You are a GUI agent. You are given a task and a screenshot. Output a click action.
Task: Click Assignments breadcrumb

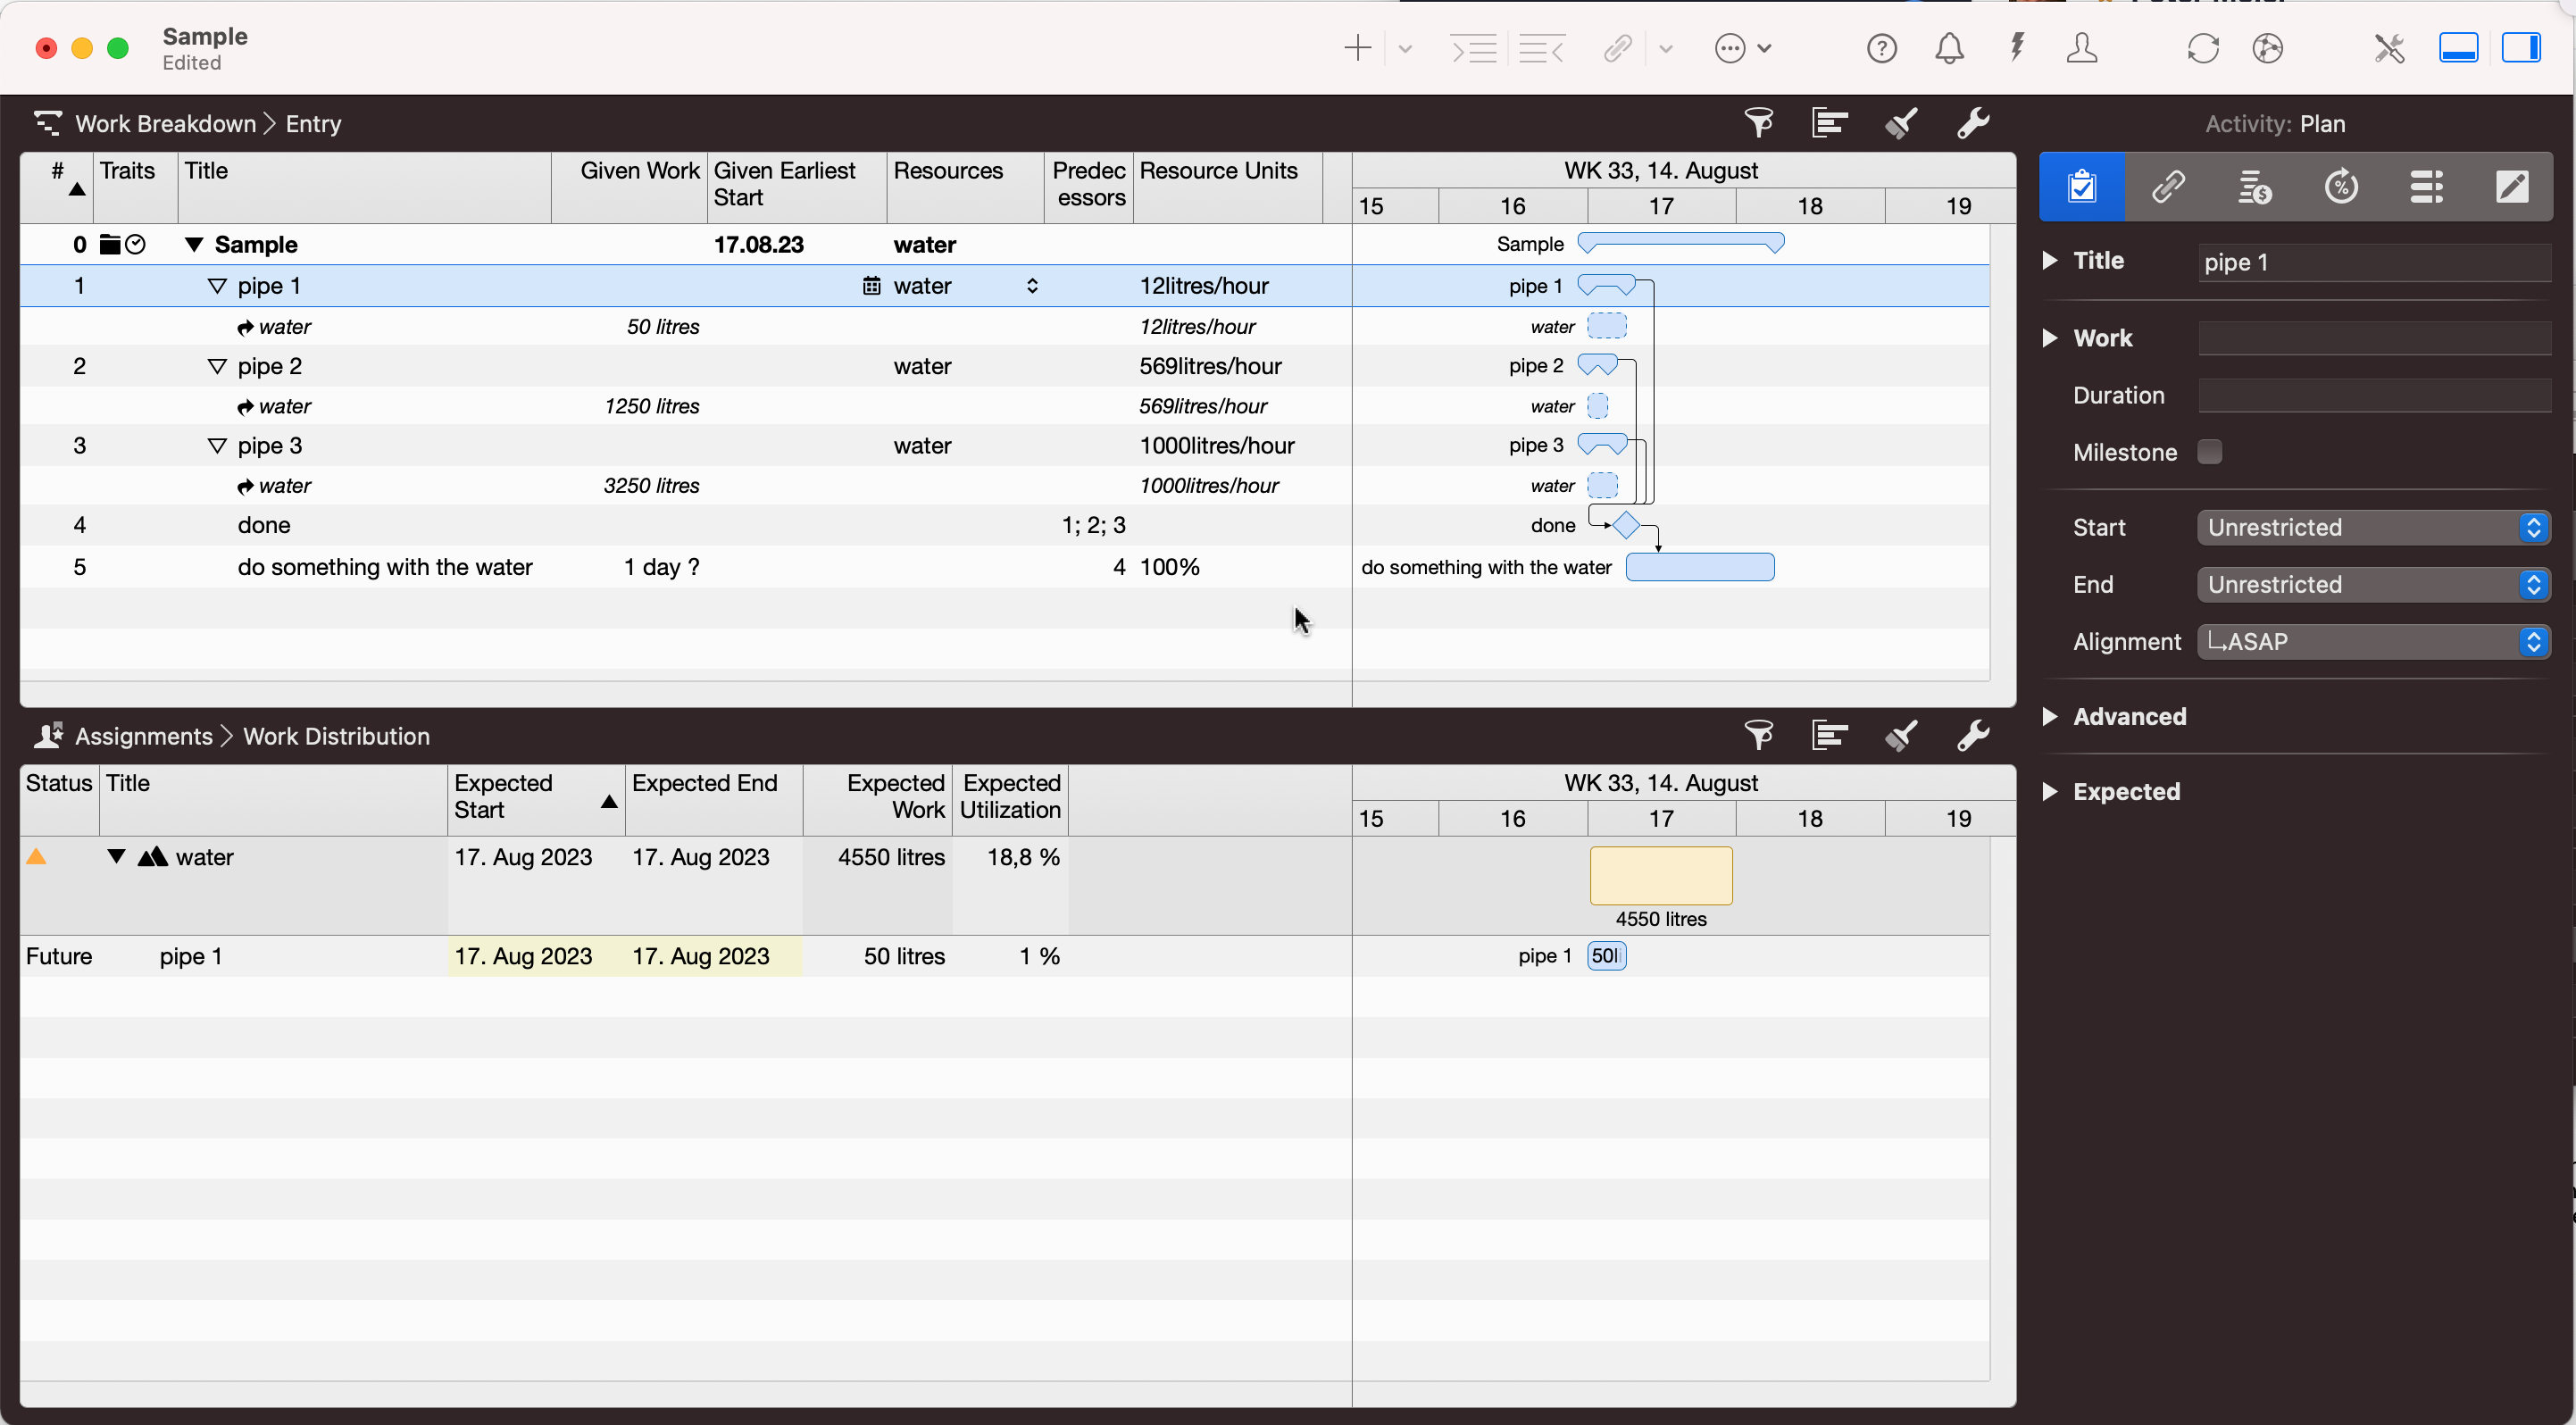143,736
